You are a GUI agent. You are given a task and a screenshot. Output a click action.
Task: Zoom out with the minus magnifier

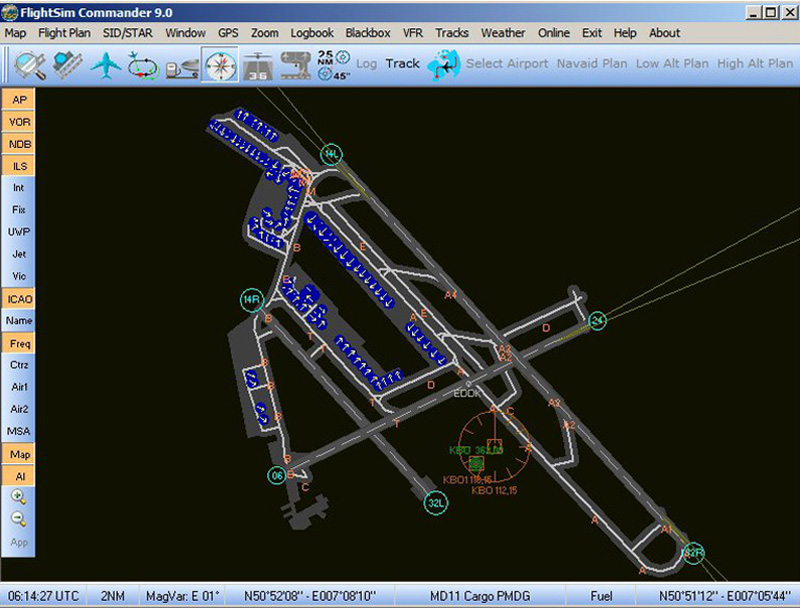point(18,519)
